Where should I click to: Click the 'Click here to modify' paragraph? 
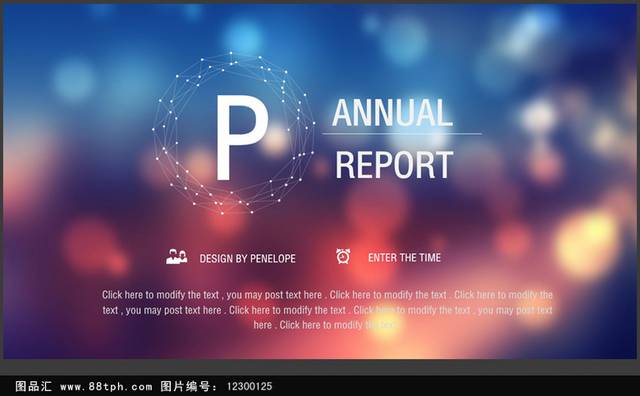327,309
